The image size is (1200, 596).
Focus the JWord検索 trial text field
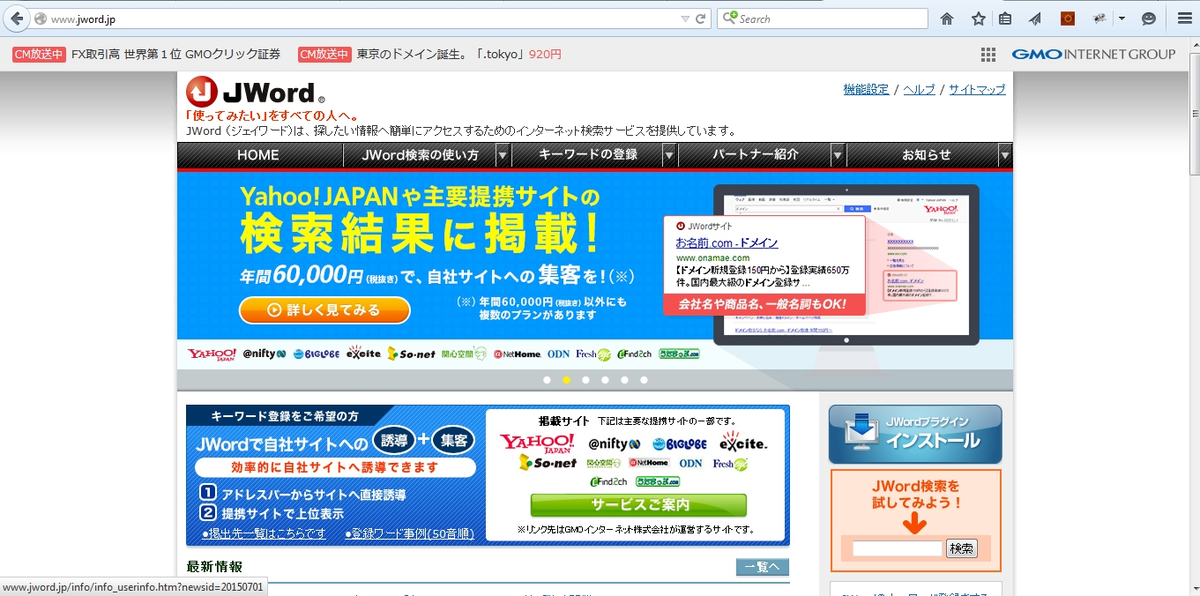897,548
